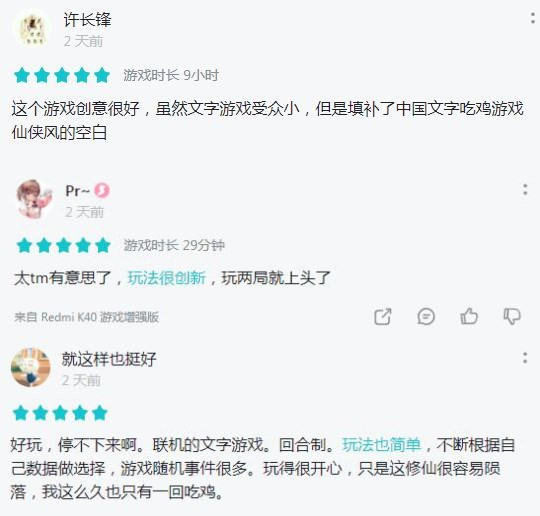Open three-dot menu on Pr~ review
The height and width of the screenshot is (516, 540).
click(525, 189)
